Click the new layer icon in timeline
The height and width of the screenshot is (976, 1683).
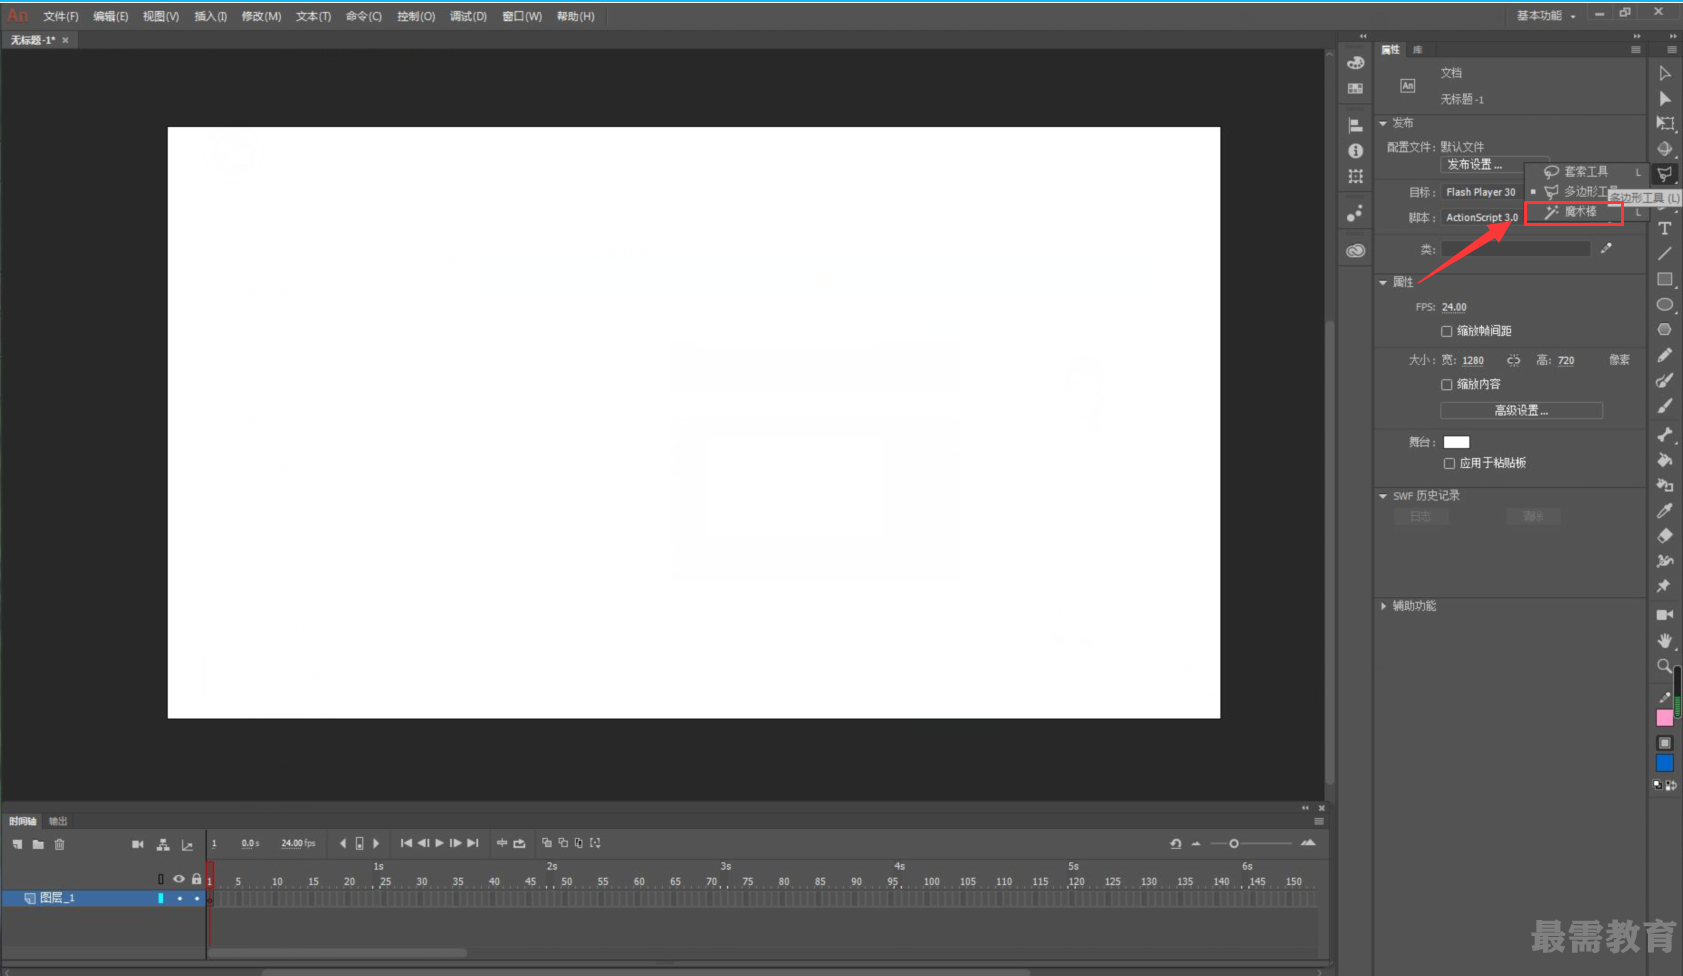[17, 845]
